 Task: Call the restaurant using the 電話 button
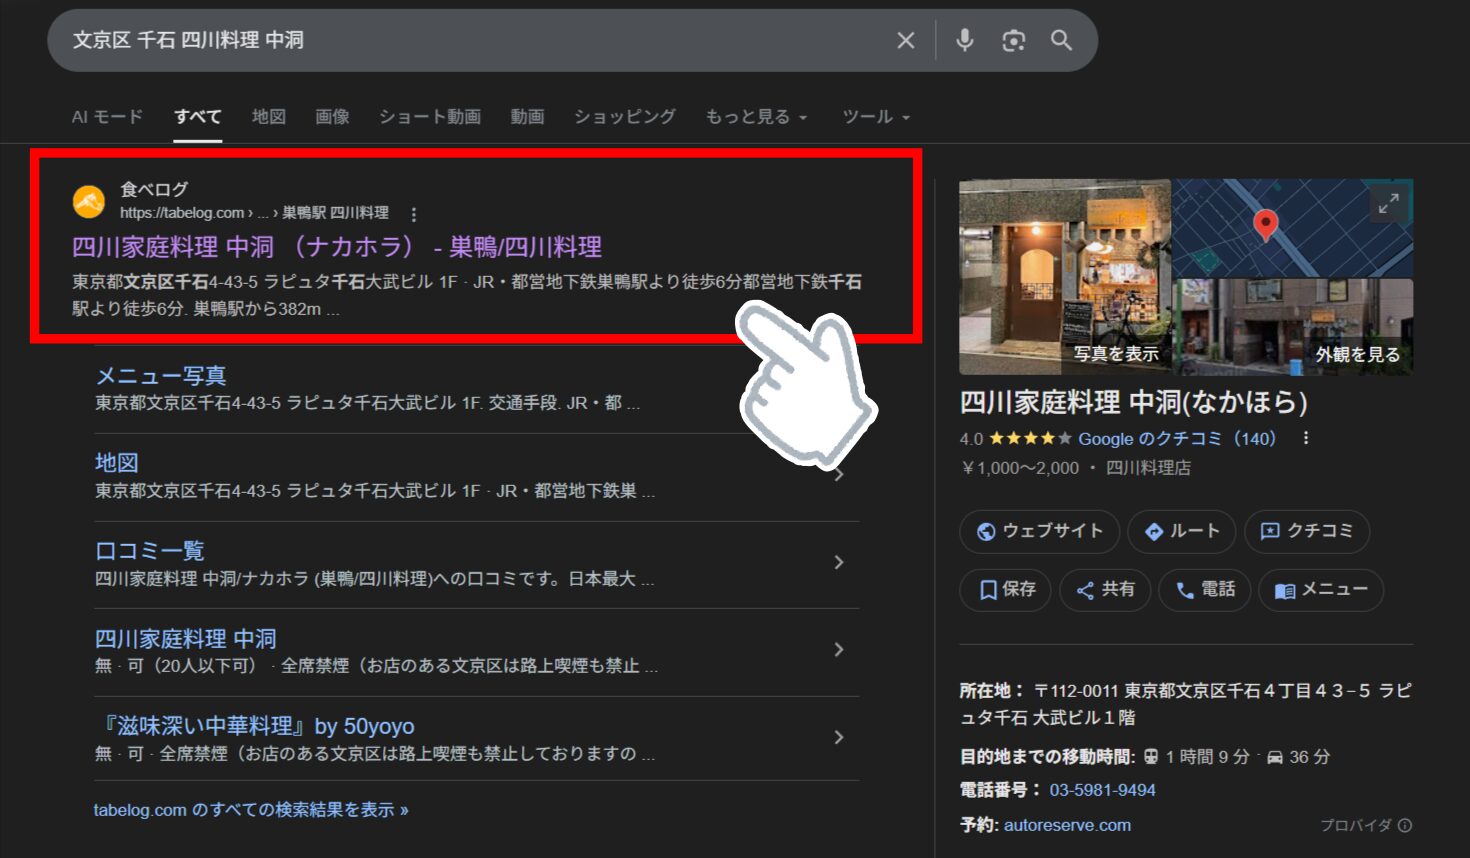pos(1204,590)
